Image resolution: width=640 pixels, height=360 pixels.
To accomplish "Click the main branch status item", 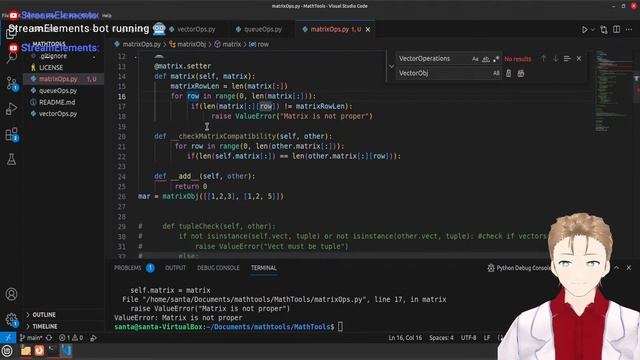I will click(31, 338).
